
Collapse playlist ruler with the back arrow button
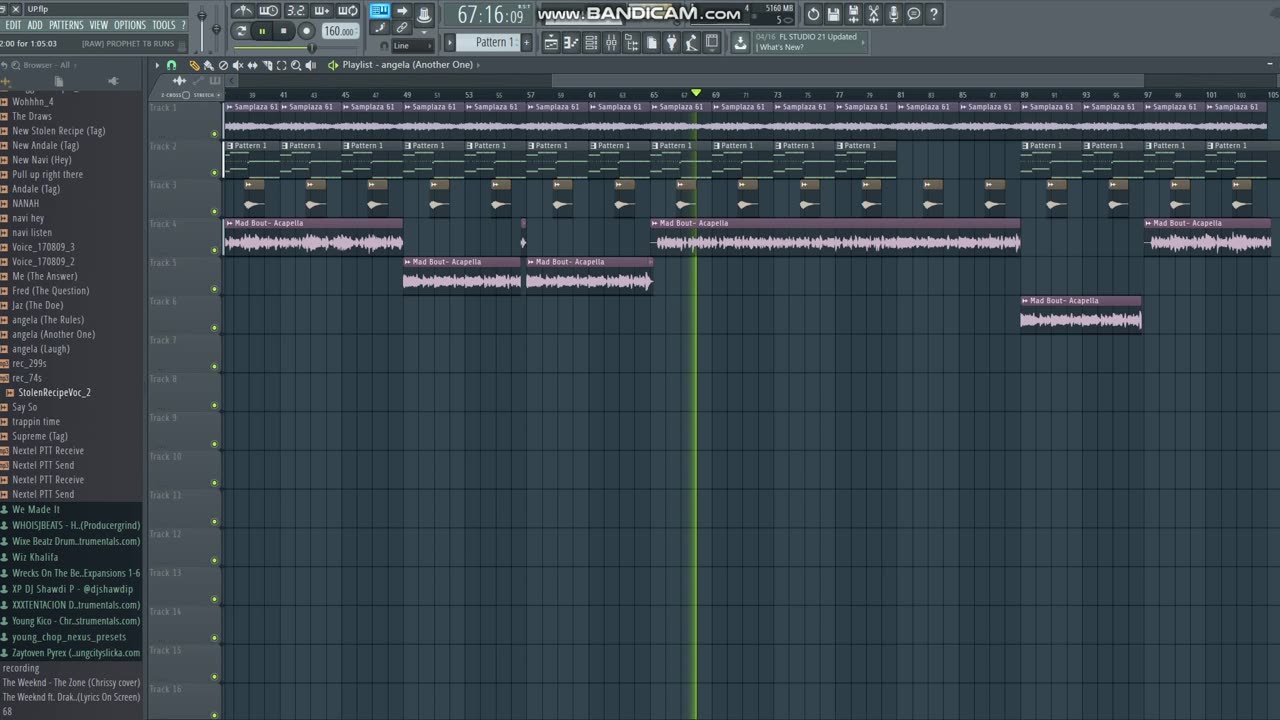pyautogui.click(x=232, y=80)
